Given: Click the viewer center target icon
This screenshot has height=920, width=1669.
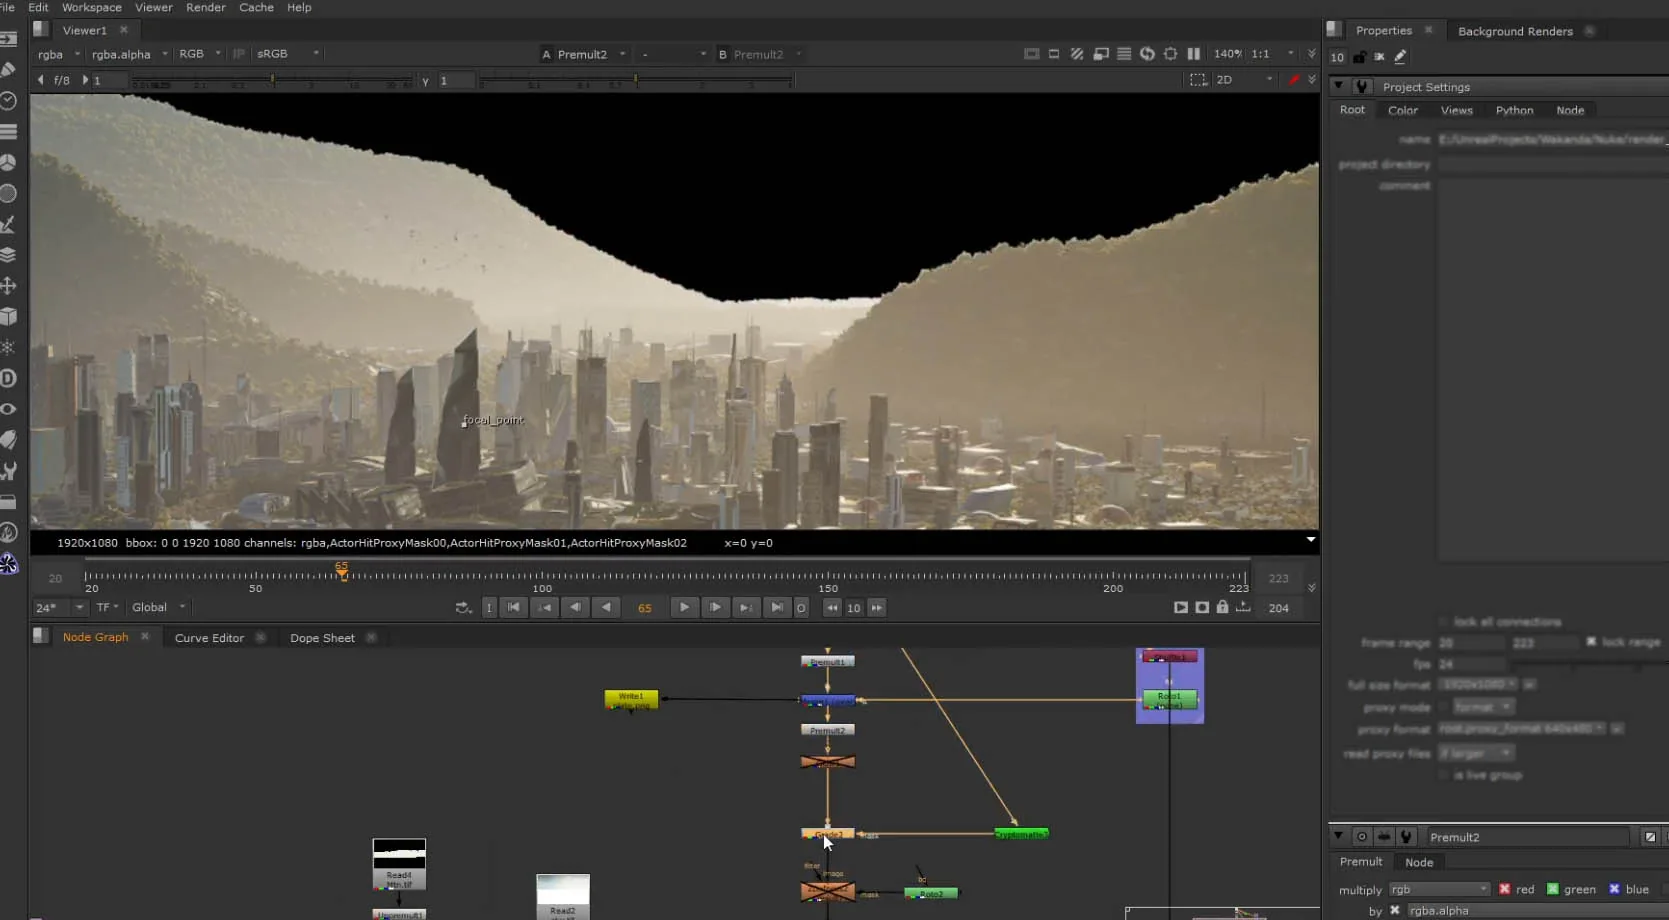Looking at the screenshot, I should [x=1170, y=54].
